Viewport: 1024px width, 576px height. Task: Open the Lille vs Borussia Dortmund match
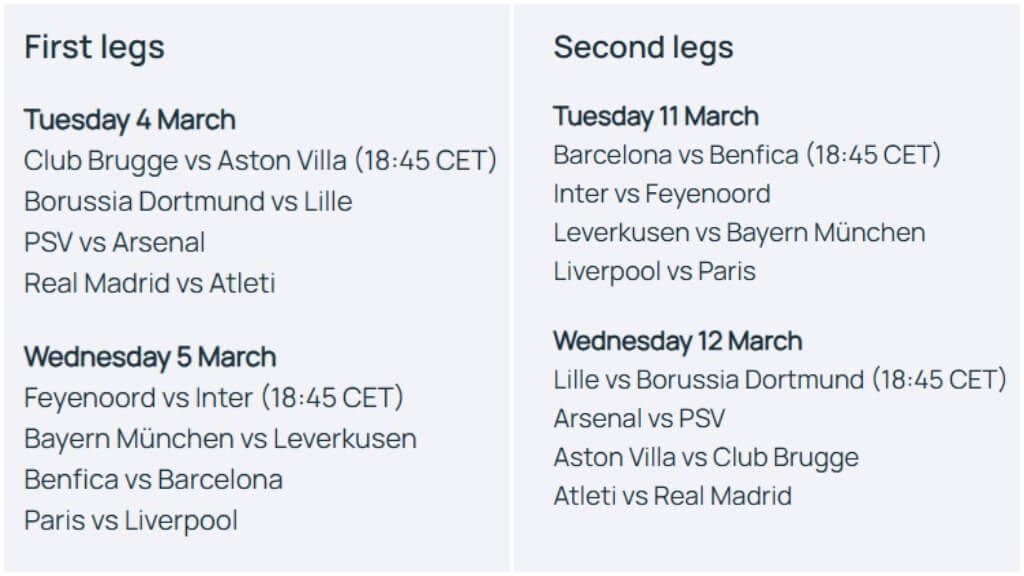pyautogui.click(x=780, y=380)
